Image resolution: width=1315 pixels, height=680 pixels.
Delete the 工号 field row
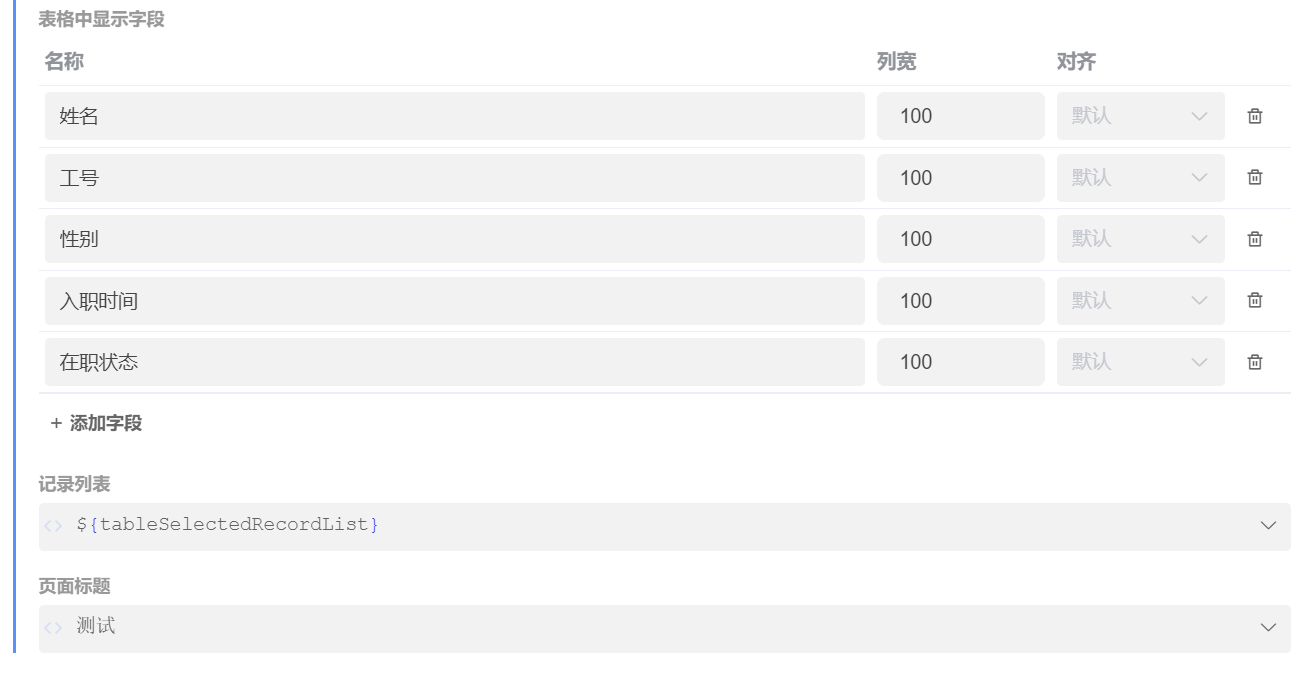pos(1255,177)
